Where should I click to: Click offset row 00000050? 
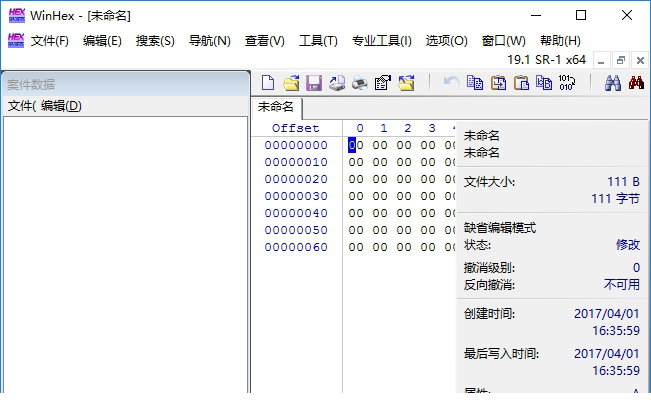click(296, 230)
